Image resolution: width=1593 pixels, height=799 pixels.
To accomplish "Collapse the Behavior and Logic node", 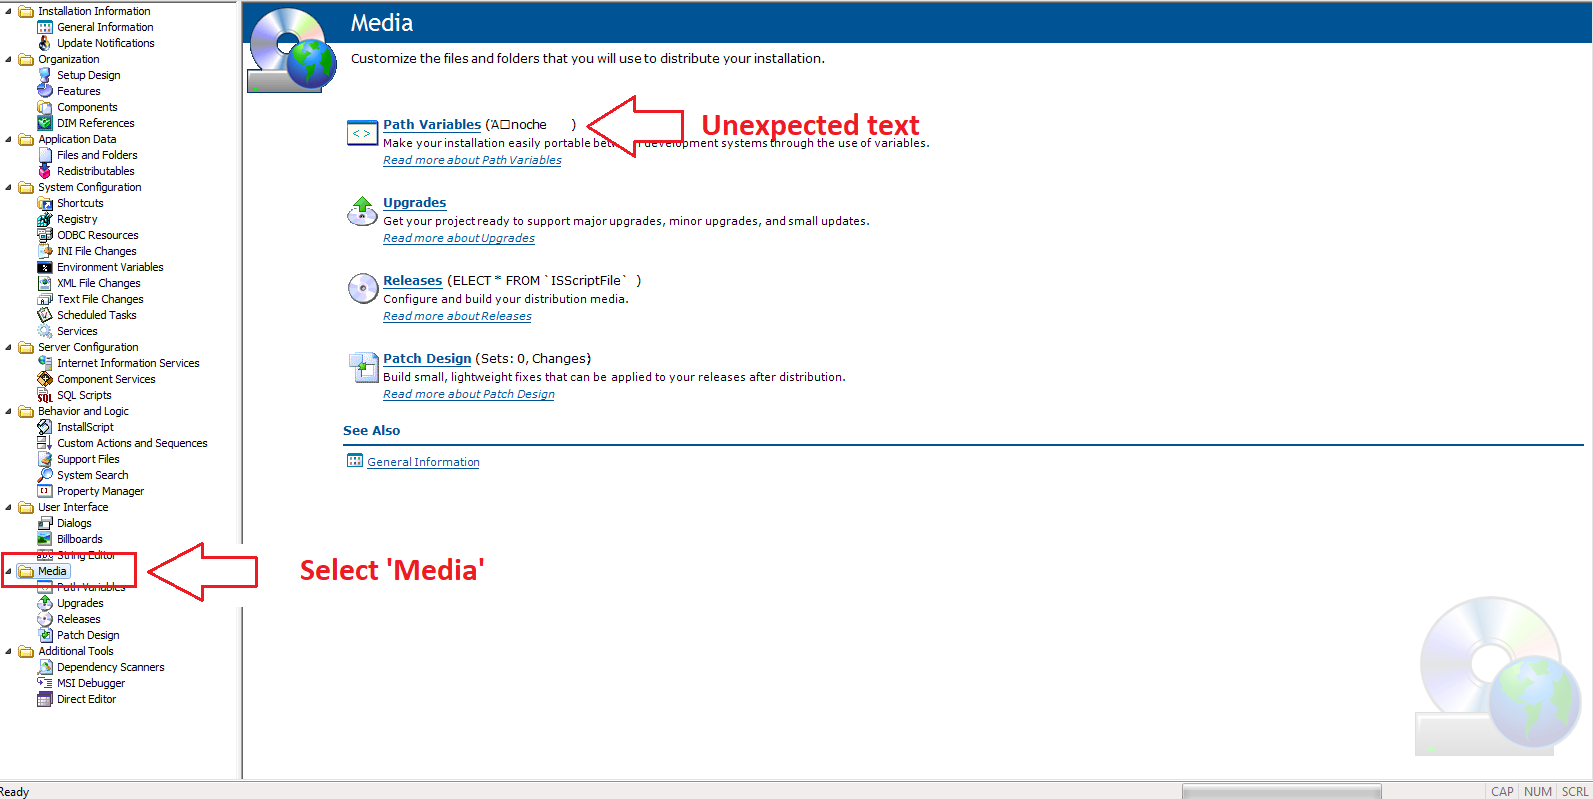I will [9, 411].
